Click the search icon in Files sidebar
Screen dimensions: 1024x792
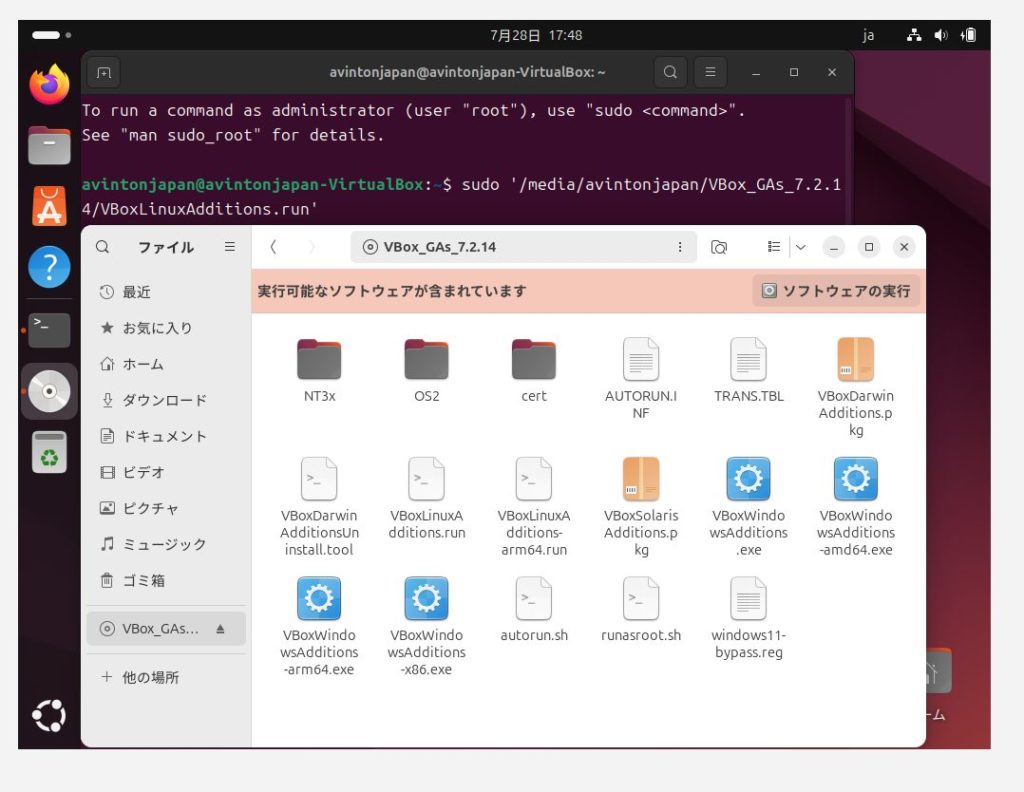(103, 247)
